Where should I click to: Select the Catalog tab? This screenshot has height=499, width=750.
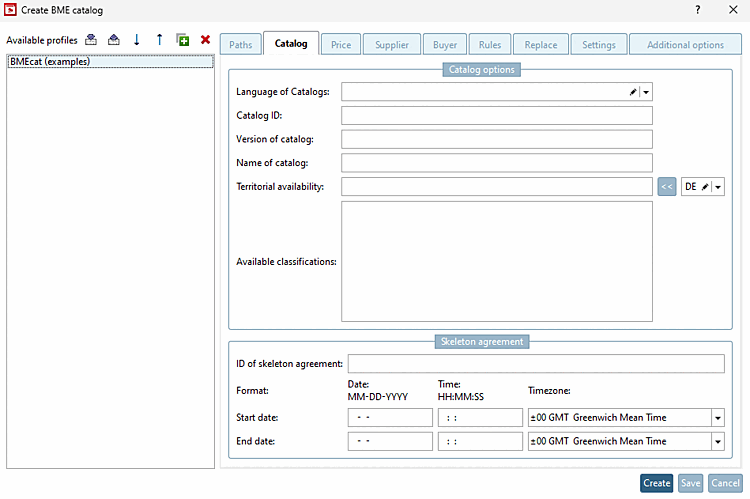291,44
